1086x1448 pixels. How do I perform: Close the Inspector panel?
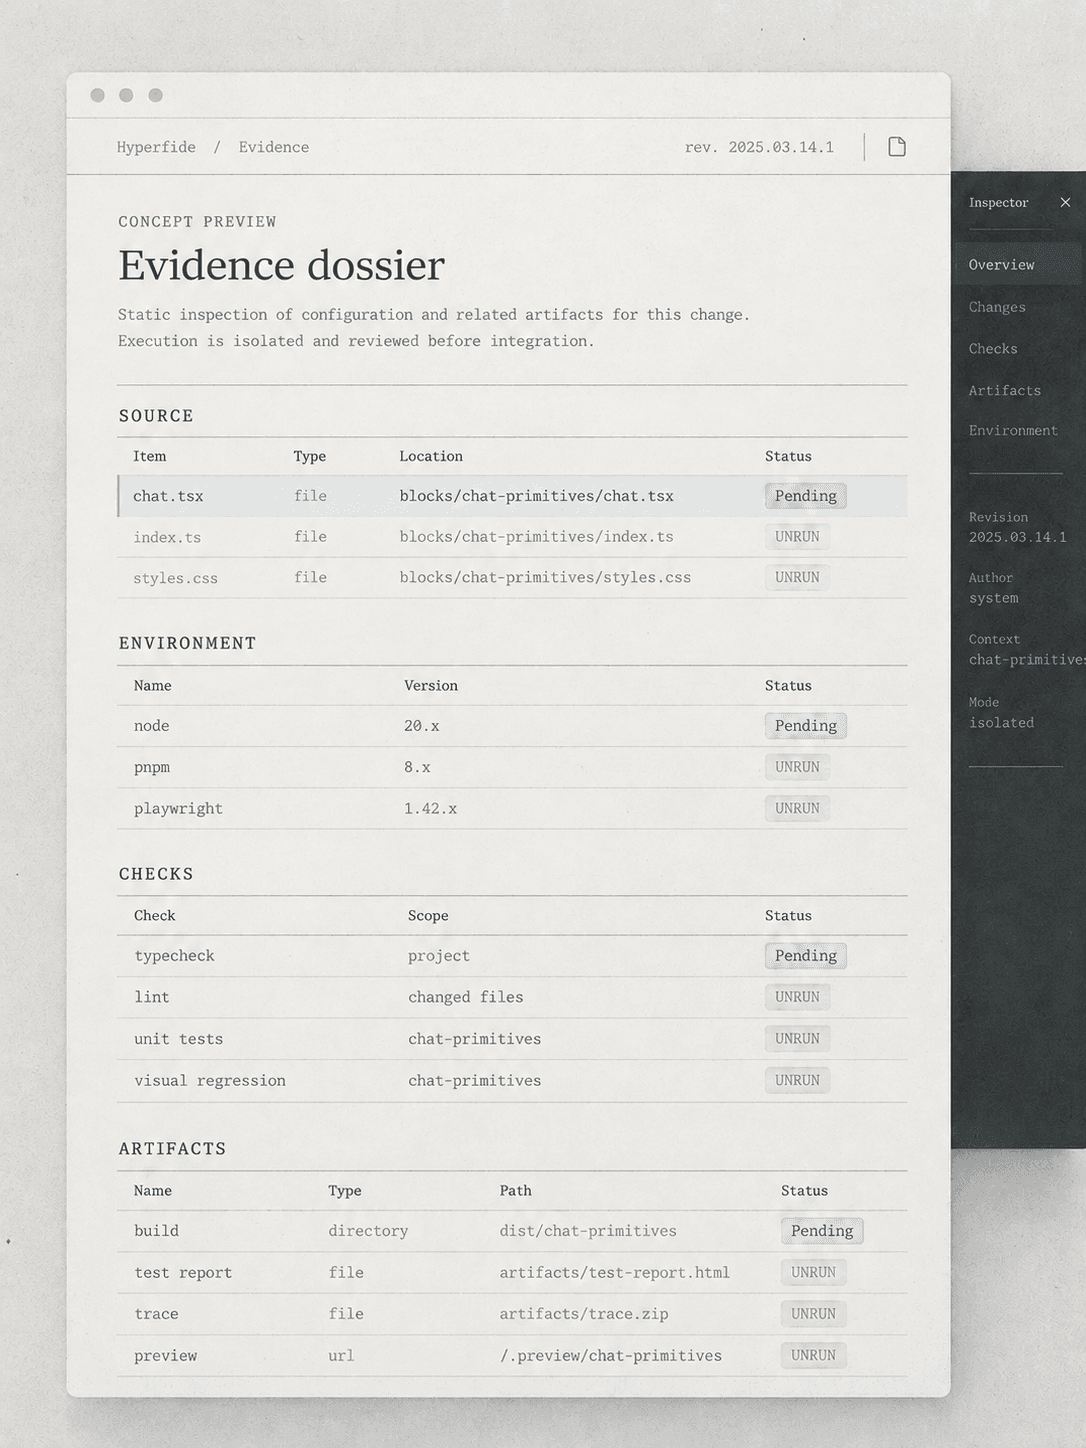coord(1065,202)
